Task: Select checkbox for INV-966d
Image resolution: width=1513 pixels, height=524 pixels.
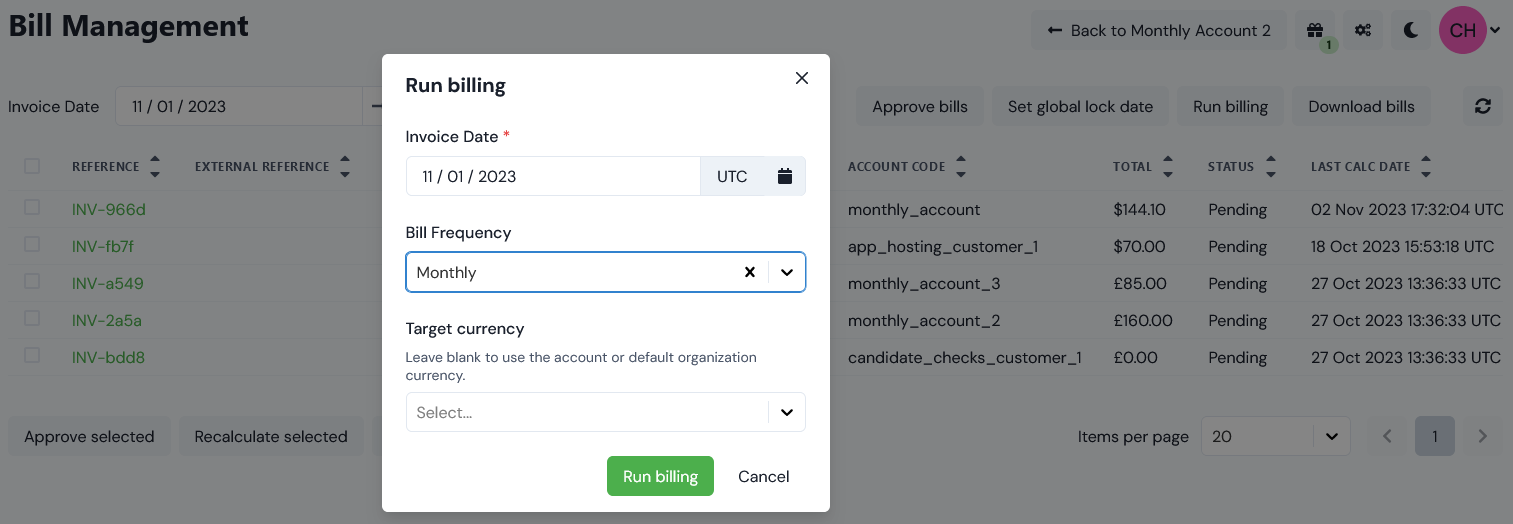Action: pos(32,207)
